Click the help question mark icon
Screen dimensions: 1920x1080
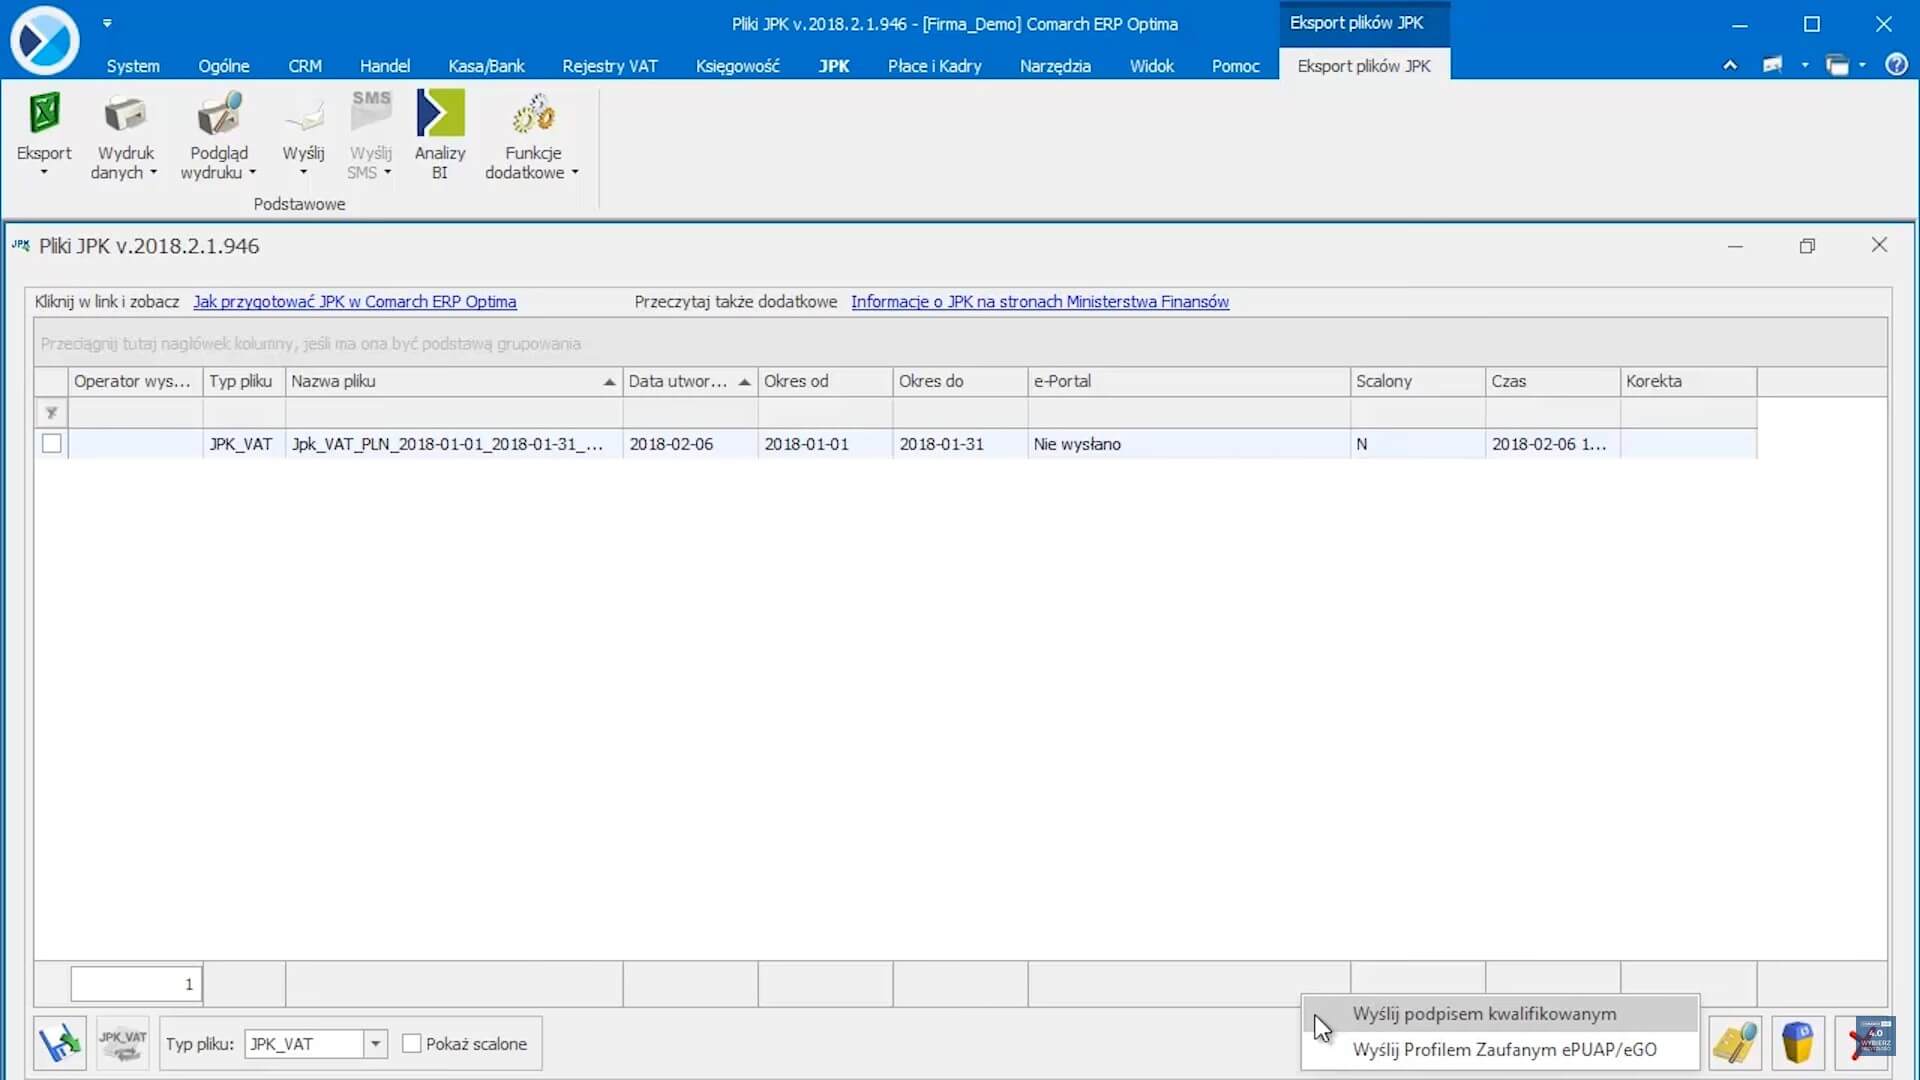tap(1895, 65)
